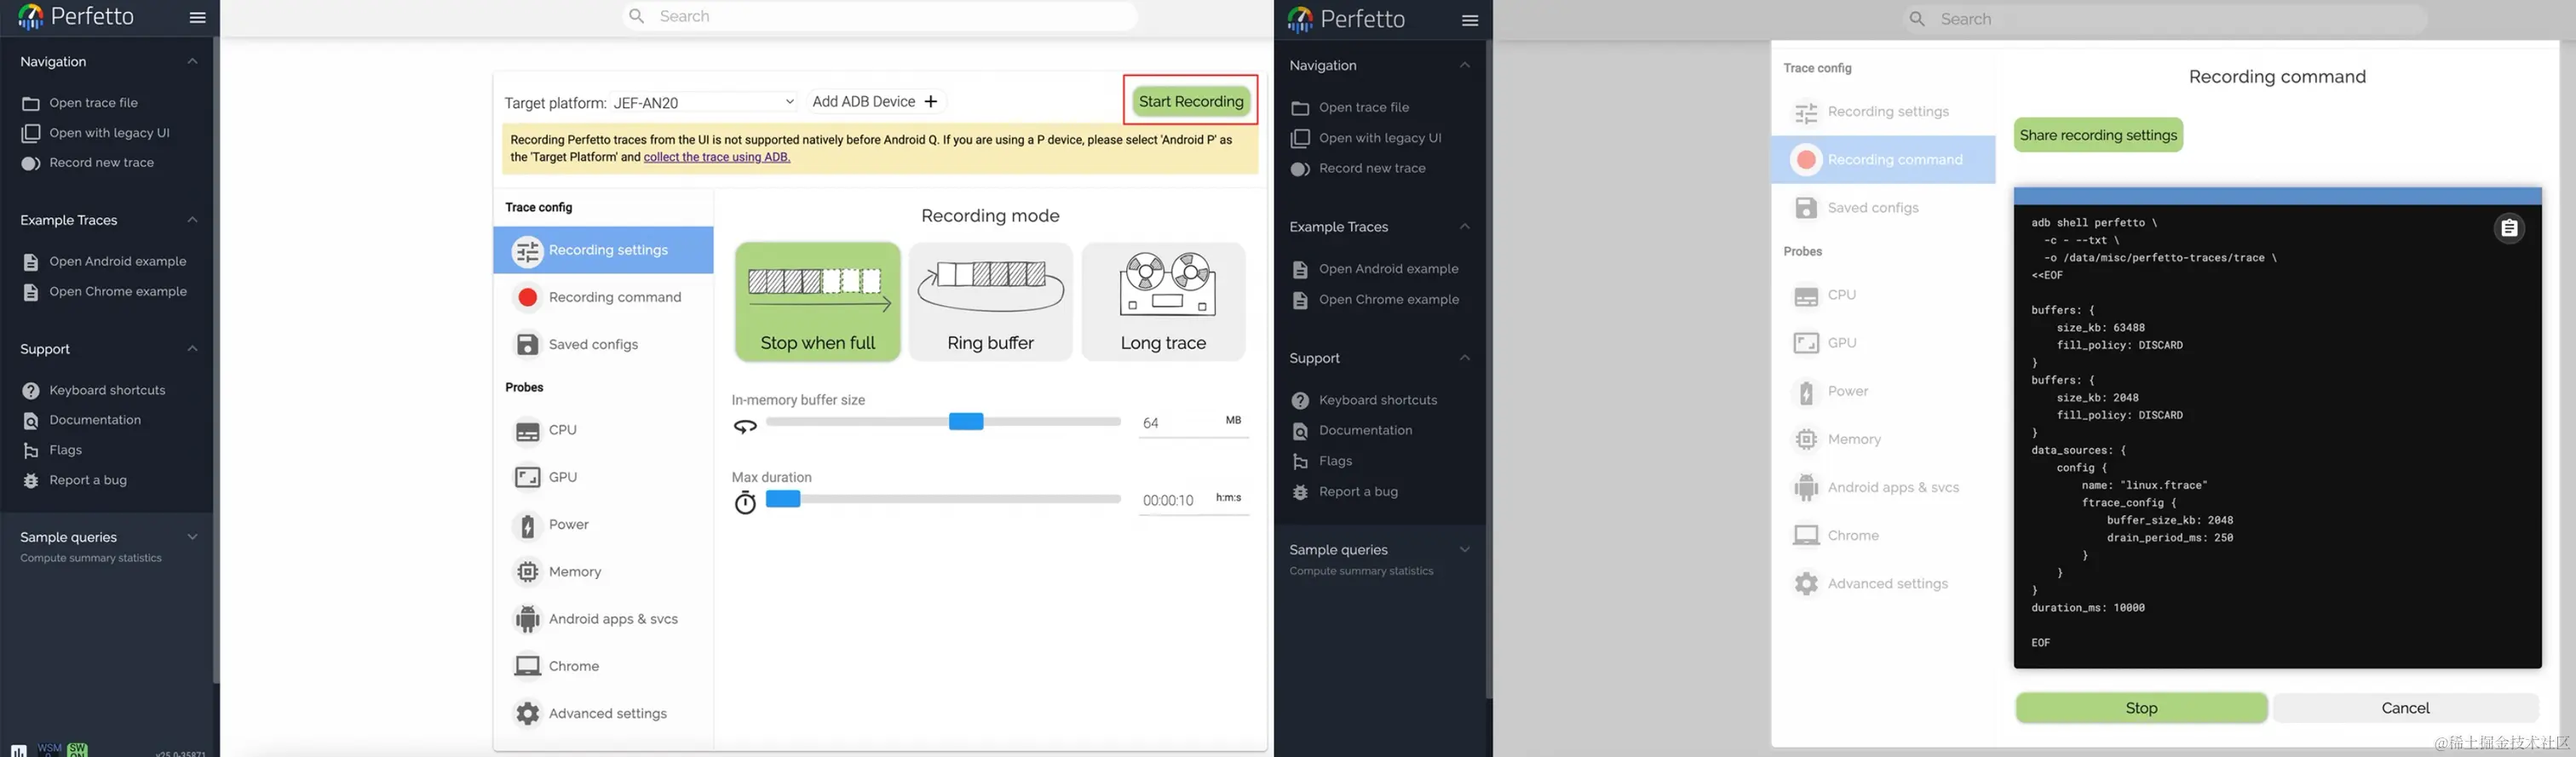Image resolution: width=2576 pixels, height=757 pixels.
Task: Click Open trace file folder icon in left sidebar
Action: (31, 103)
